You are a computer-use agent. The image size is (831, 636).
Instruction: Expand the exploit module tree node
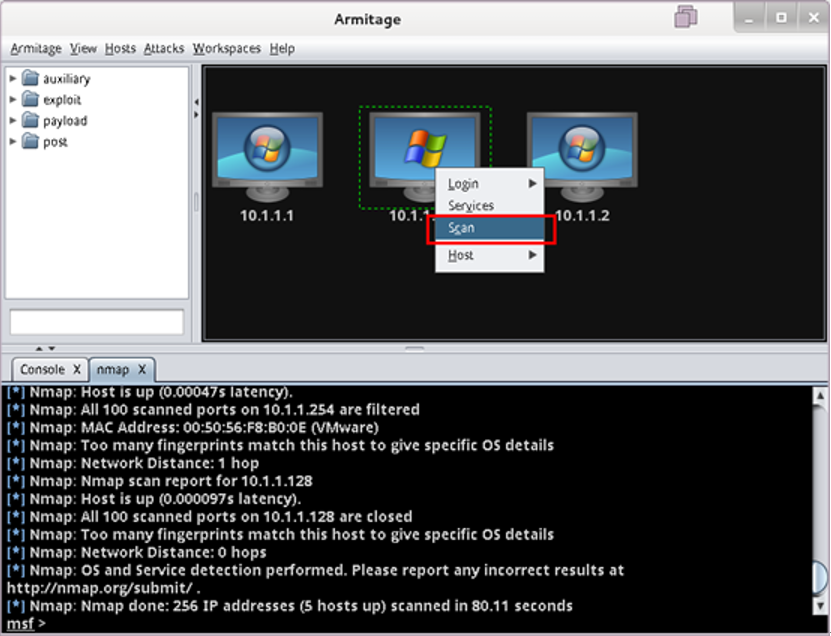click(x=13, y=99)
